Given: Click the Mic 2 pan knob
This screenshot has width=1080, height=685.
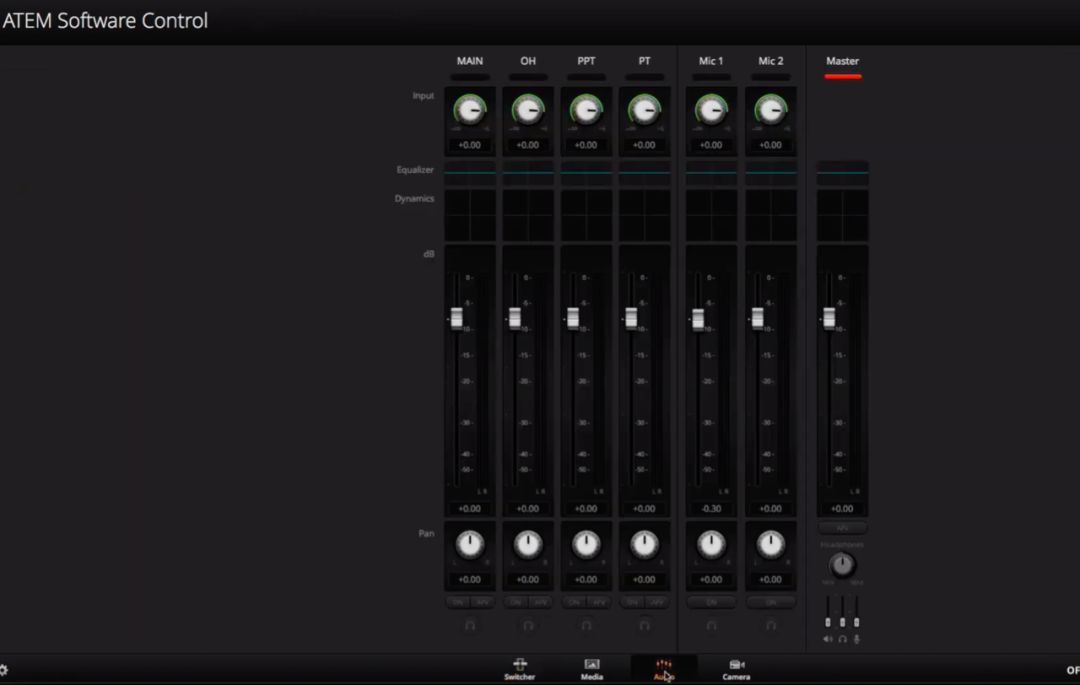Looking at the screenshot, I should pos(771,544).
